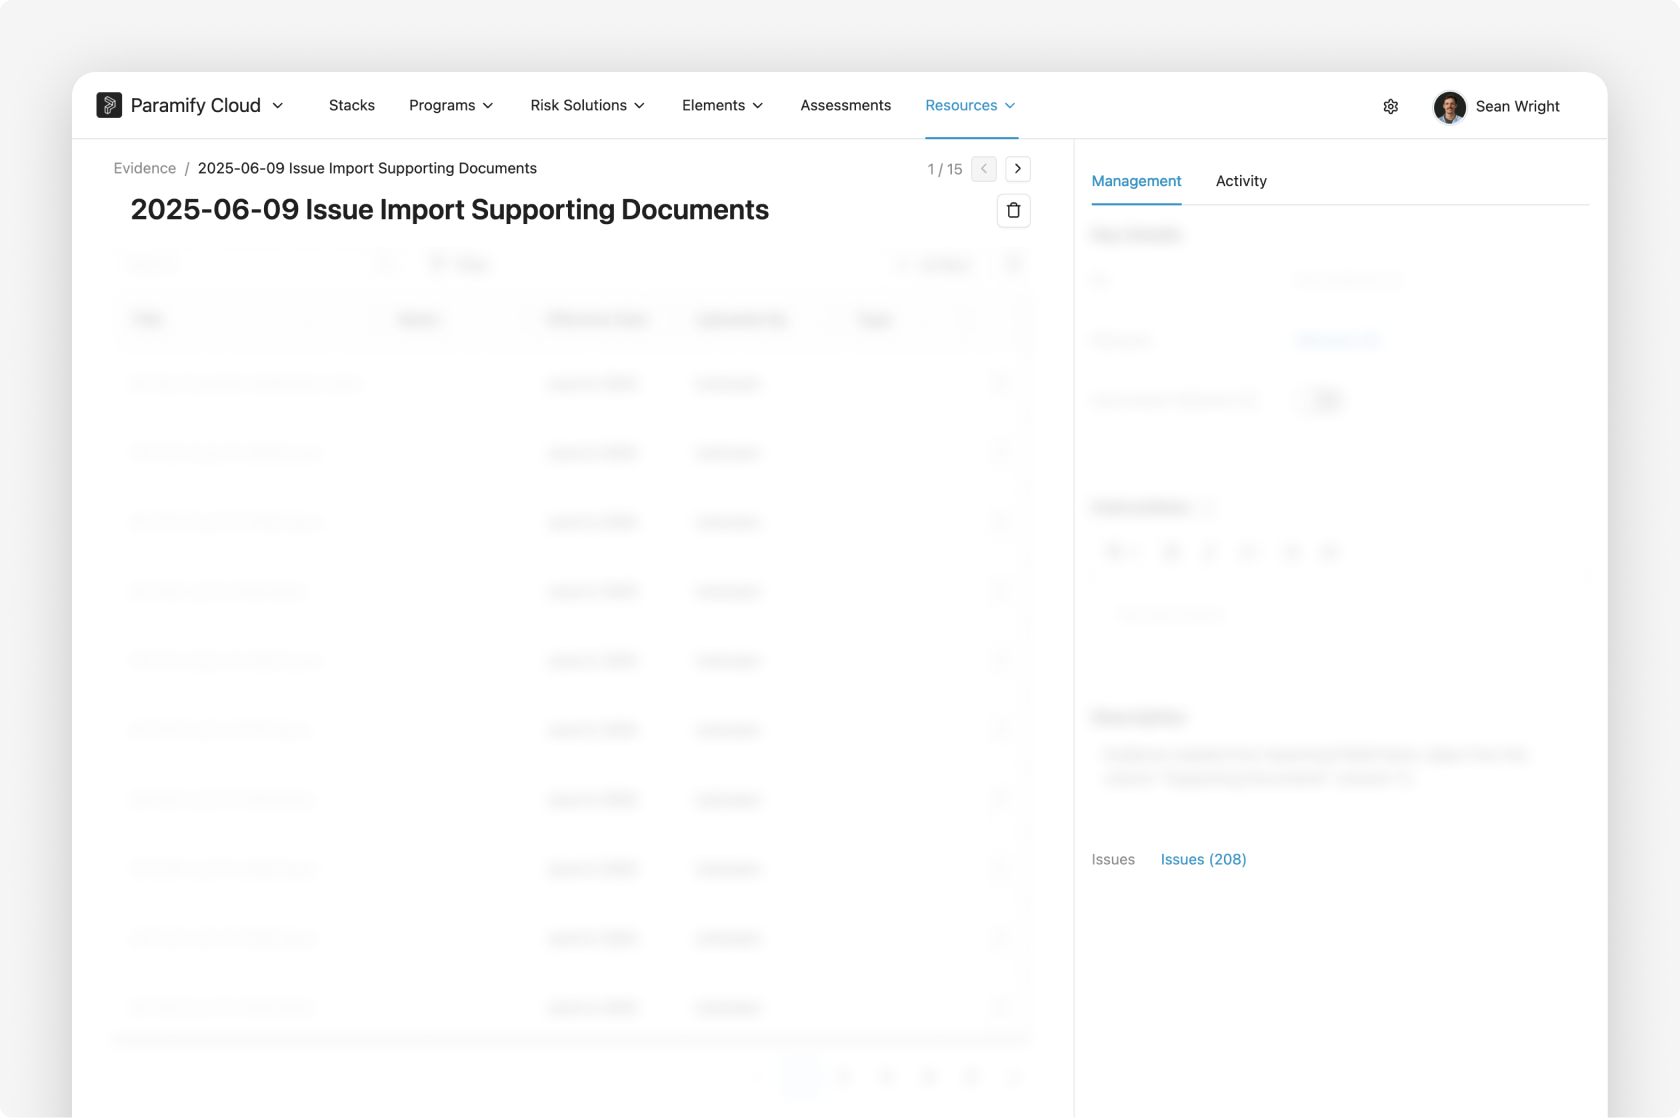Click the 1 / 15 pager counter
The height and width of the screenshot is (1118, 1680).
(x=945, y=169)
